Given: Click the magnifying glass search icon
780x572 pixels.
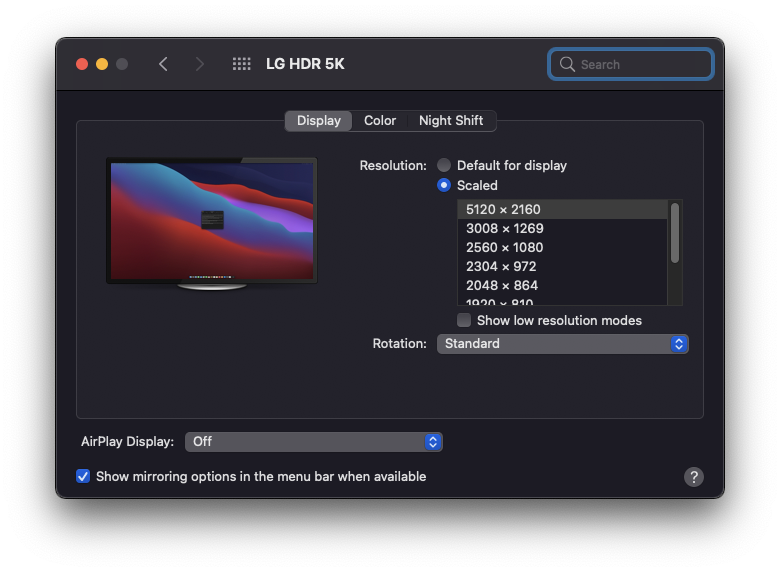Looking at the screenshot, I should 567,64.
